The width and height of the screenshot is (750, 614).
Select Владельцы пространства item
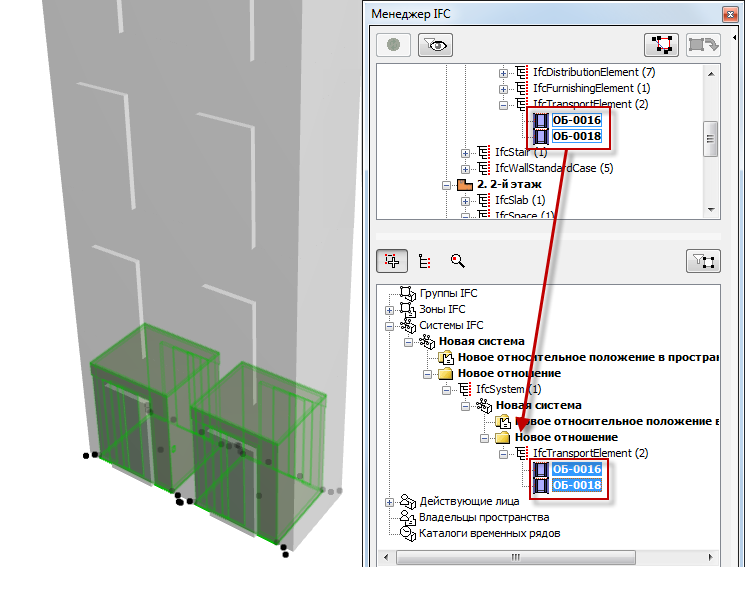pyautogui.click(x=484, y=517)
